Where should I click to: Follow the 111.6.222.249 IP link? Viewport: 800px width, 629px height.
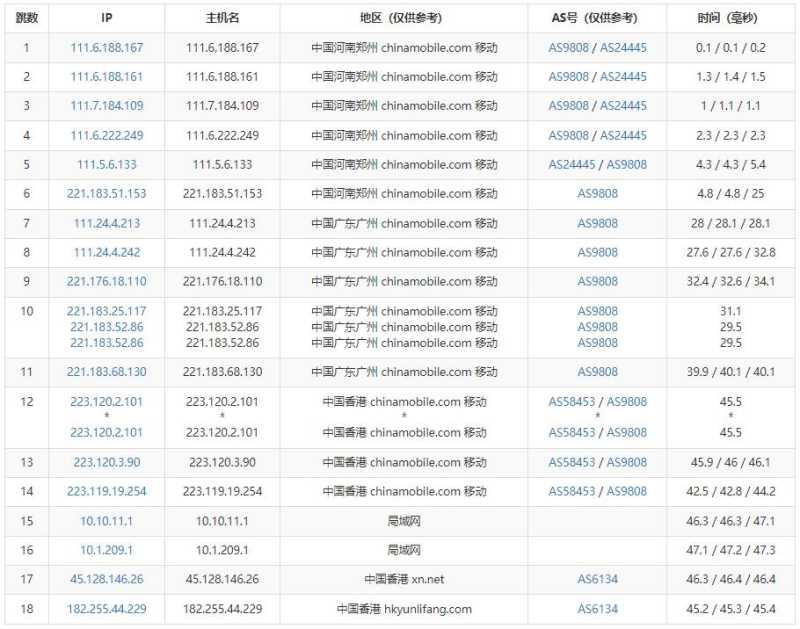pyautogui.click(x=107, y=135)
